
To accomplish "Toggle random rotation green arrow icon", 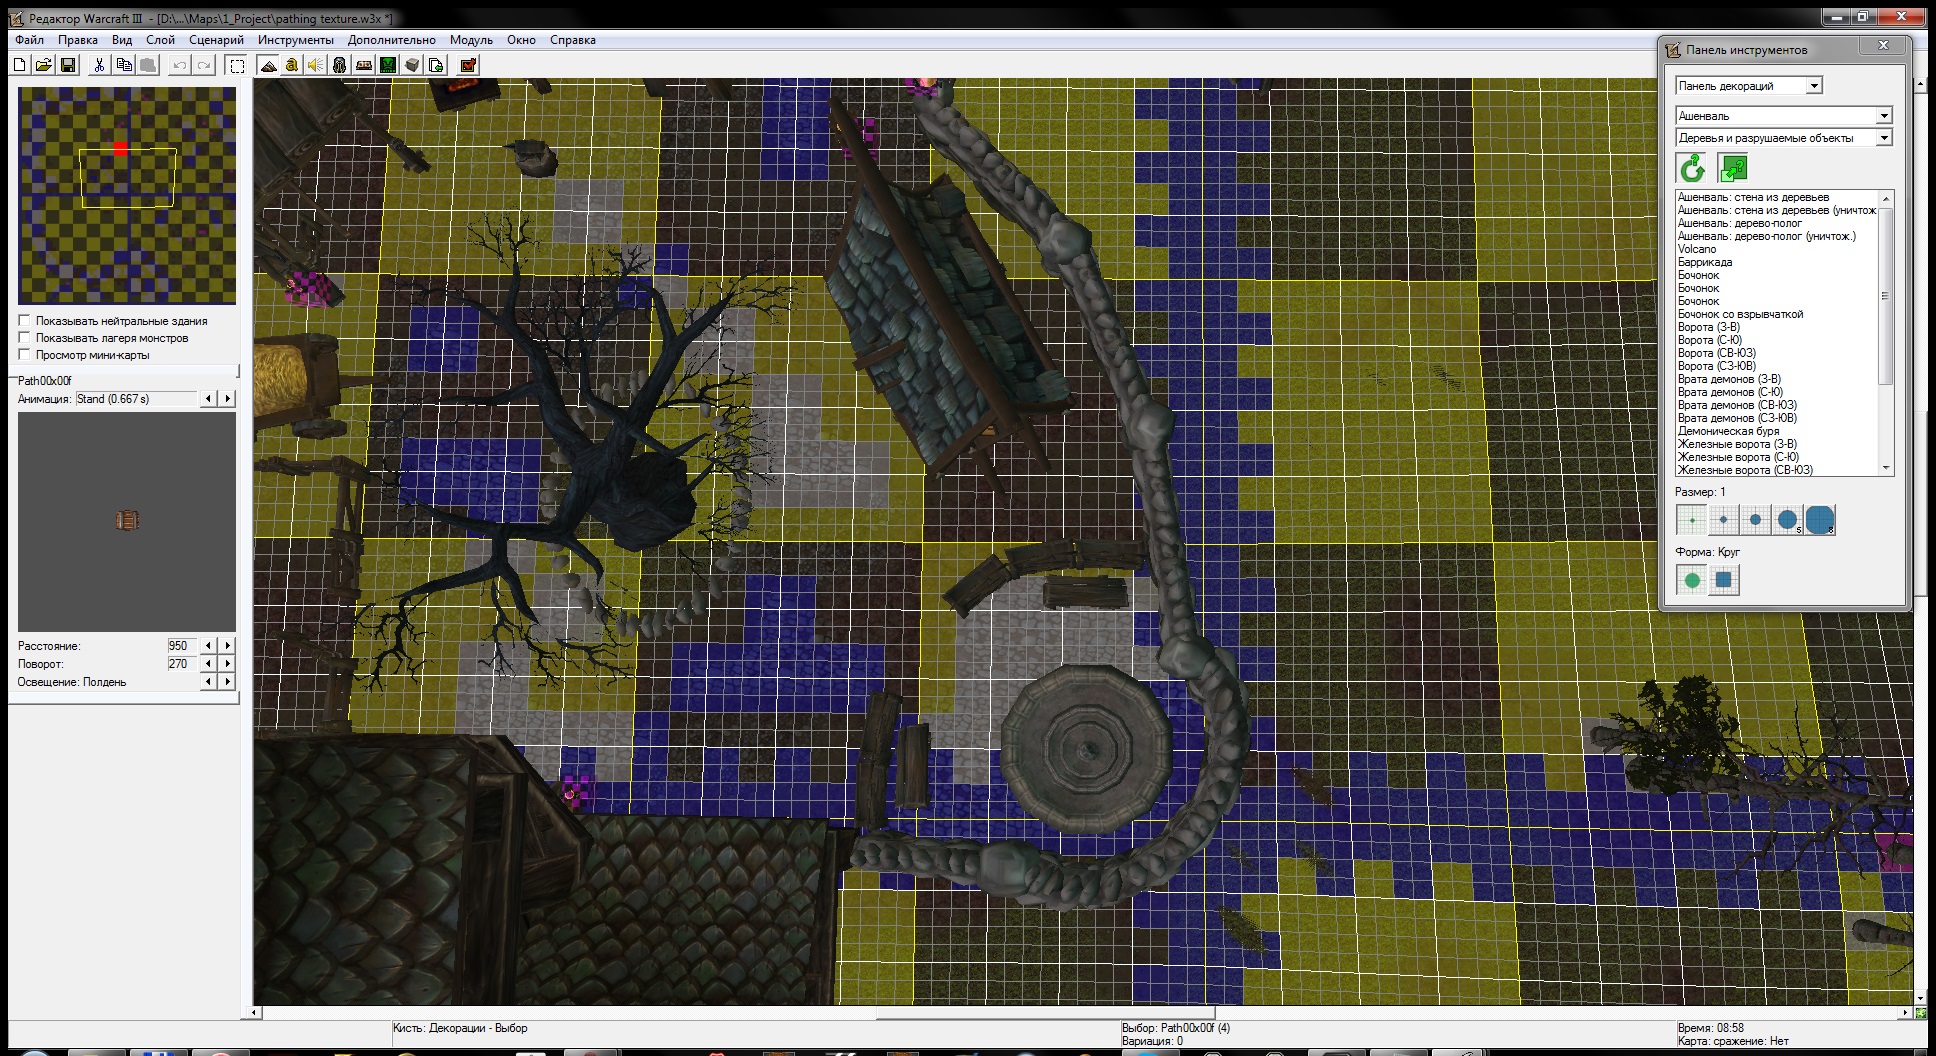I will pyautogui.click(x=1692, y=168).
